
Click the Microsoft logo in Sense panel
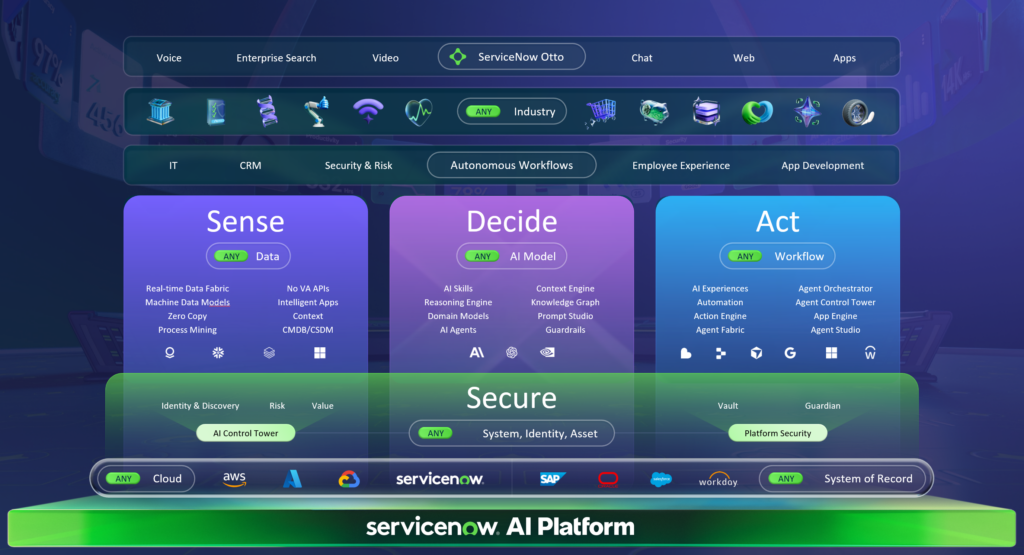click(x=319, y=353)
